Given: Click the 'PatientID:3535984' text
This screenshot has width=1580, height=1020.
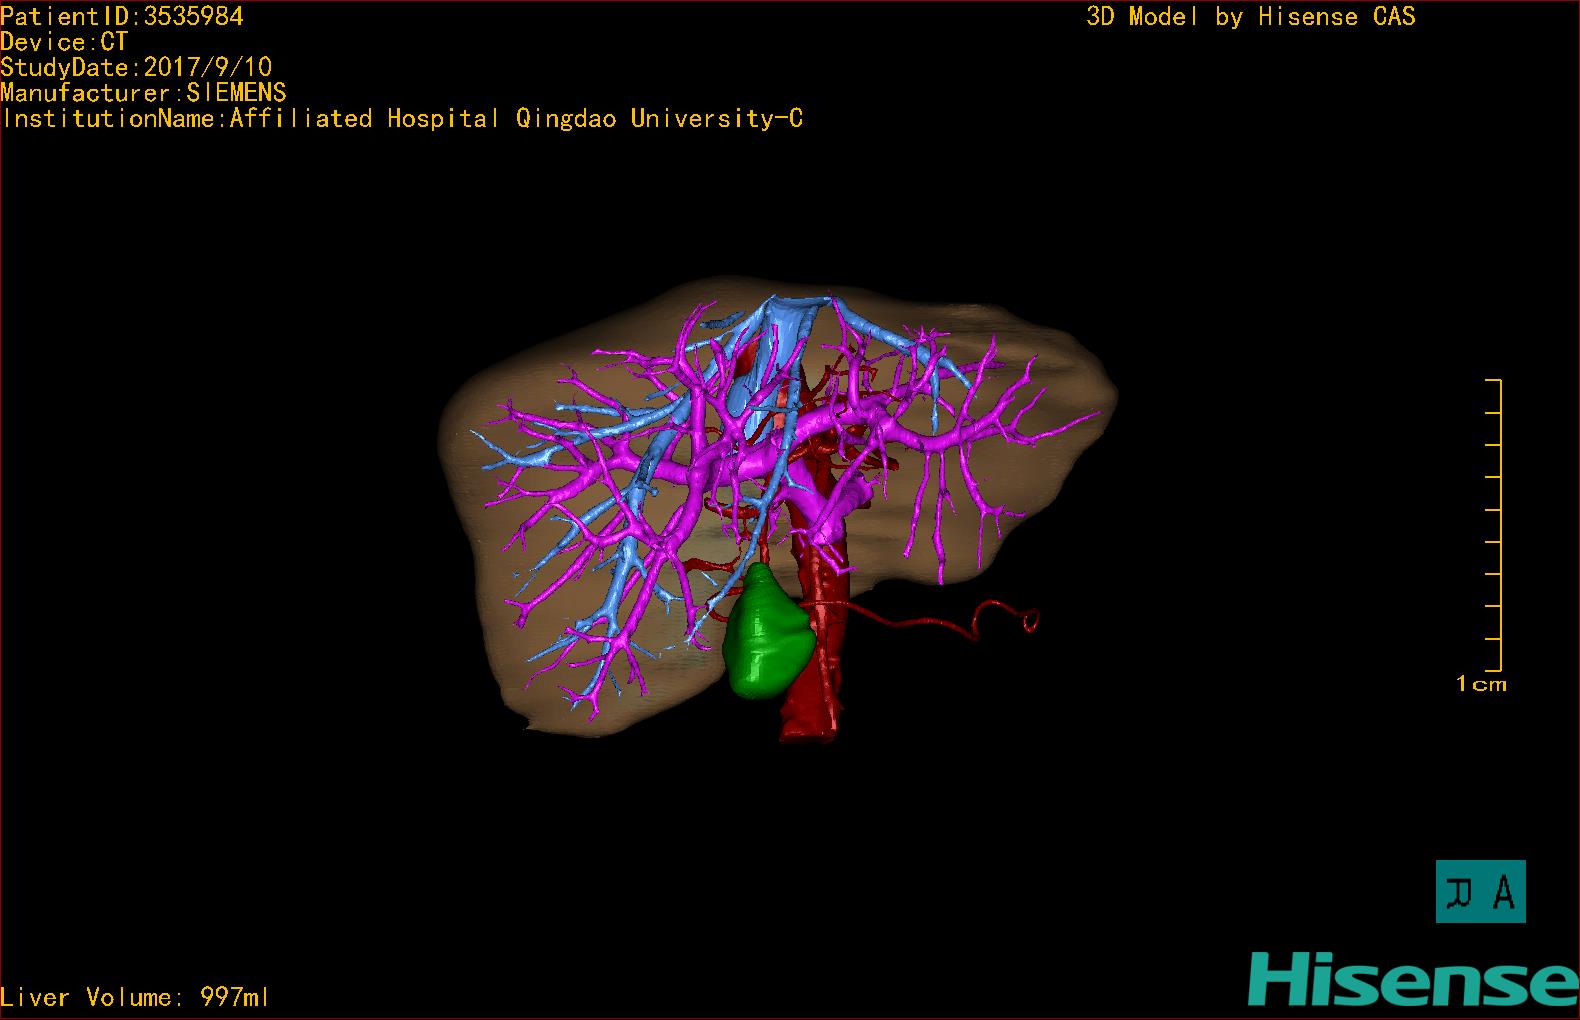Looking at the screenshot, I should click(x=122, y=16).
